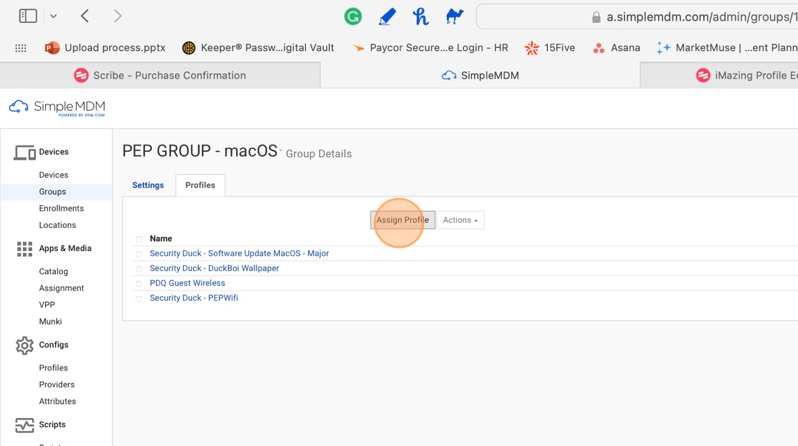Open Attributes in the sidebar
798x446 pixels.
point(57,401)
